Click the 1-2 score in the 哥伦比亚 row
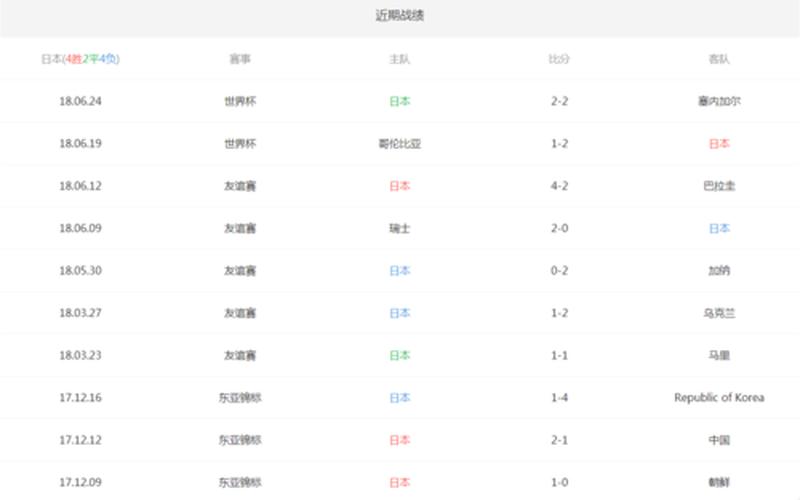This screenshot has height=500, width=800. [559, 143]
